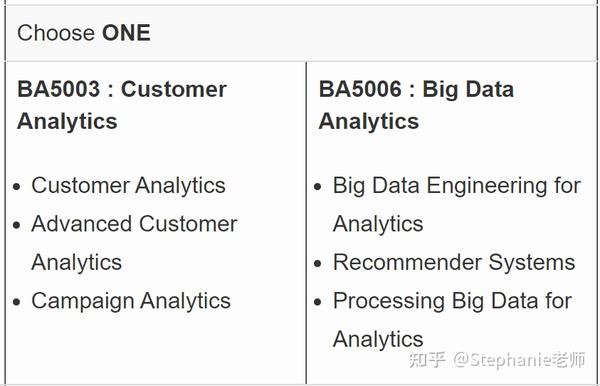Click the 知乎 watermark logo
The image size is (600, 386).
427,360
